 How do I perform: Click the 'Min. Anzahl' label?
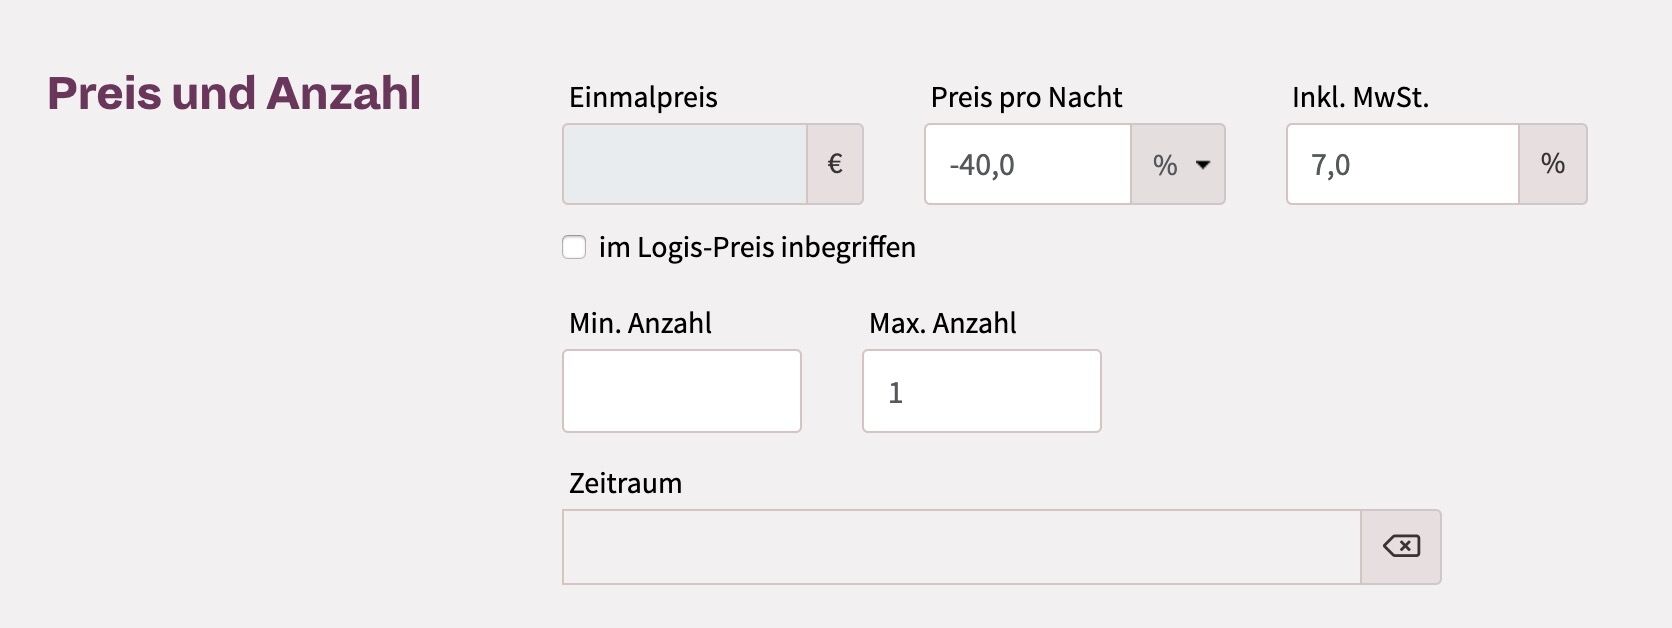click(640, 323)
